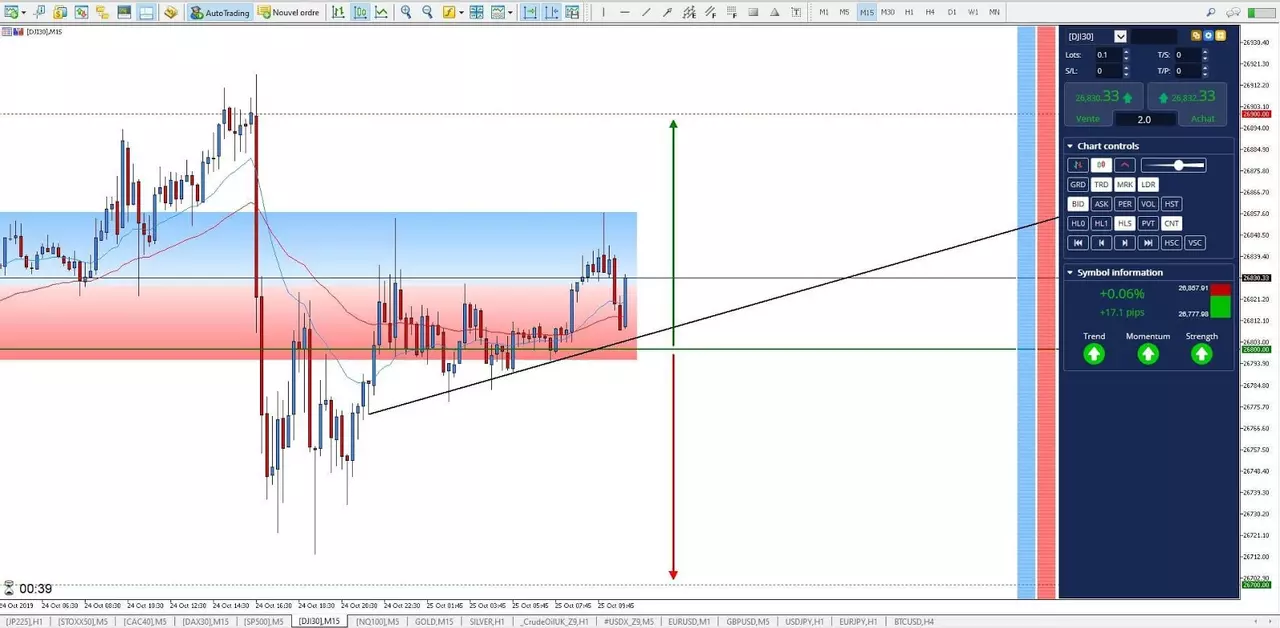Select the M30 timeframe

coord(888,12)
